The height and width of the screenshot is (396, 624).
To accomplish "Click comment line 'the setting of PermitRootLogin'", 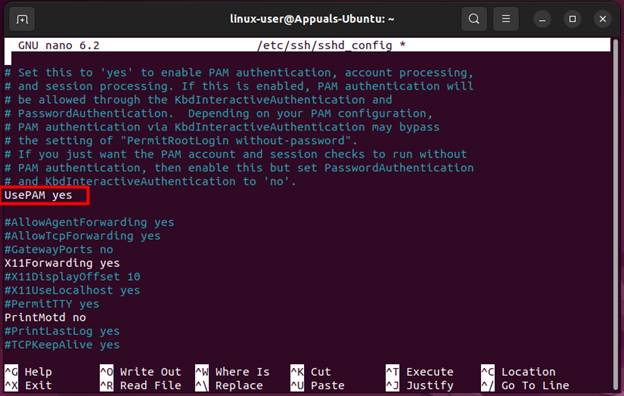I will [181, 140].
